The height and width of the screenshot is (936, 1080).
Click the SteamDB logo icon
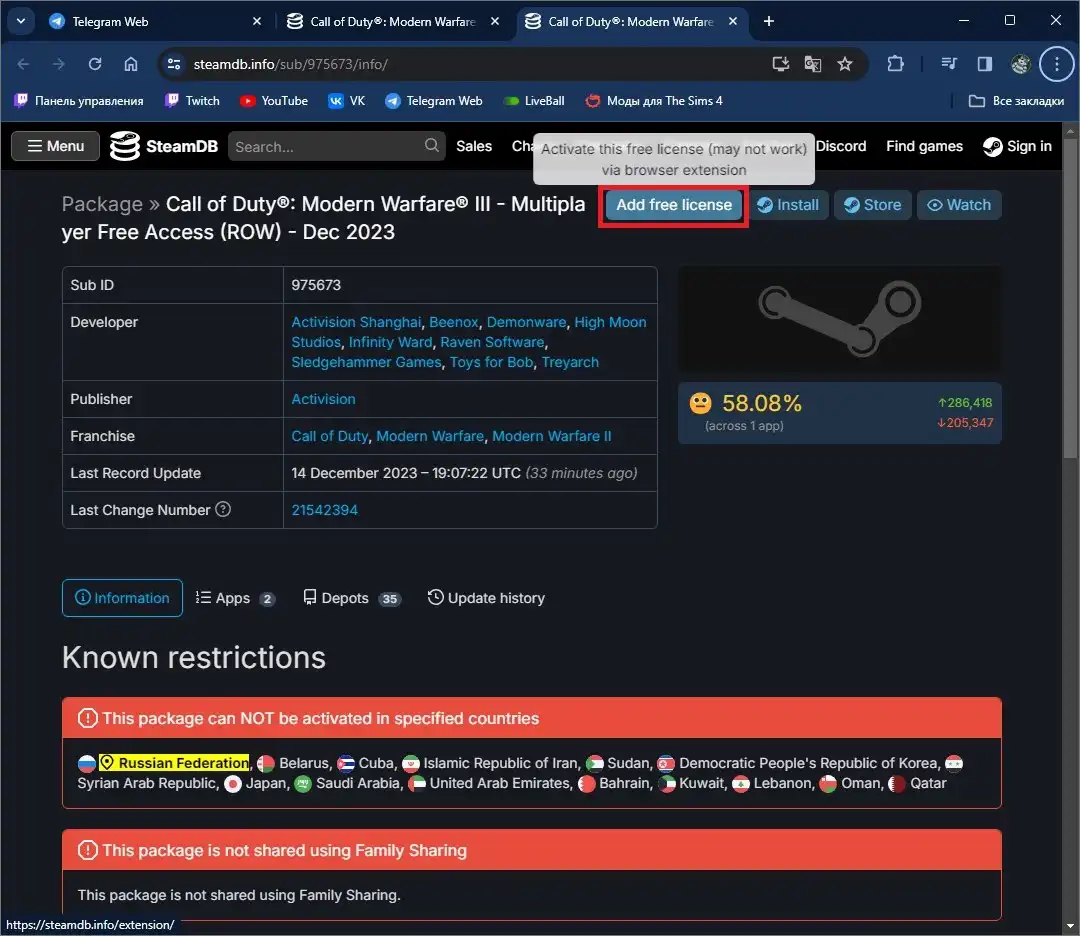(125, 146)
